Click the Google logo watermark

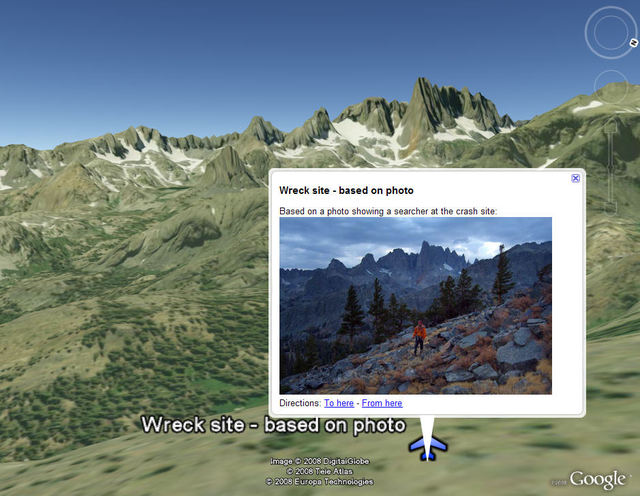click(598, 479)
